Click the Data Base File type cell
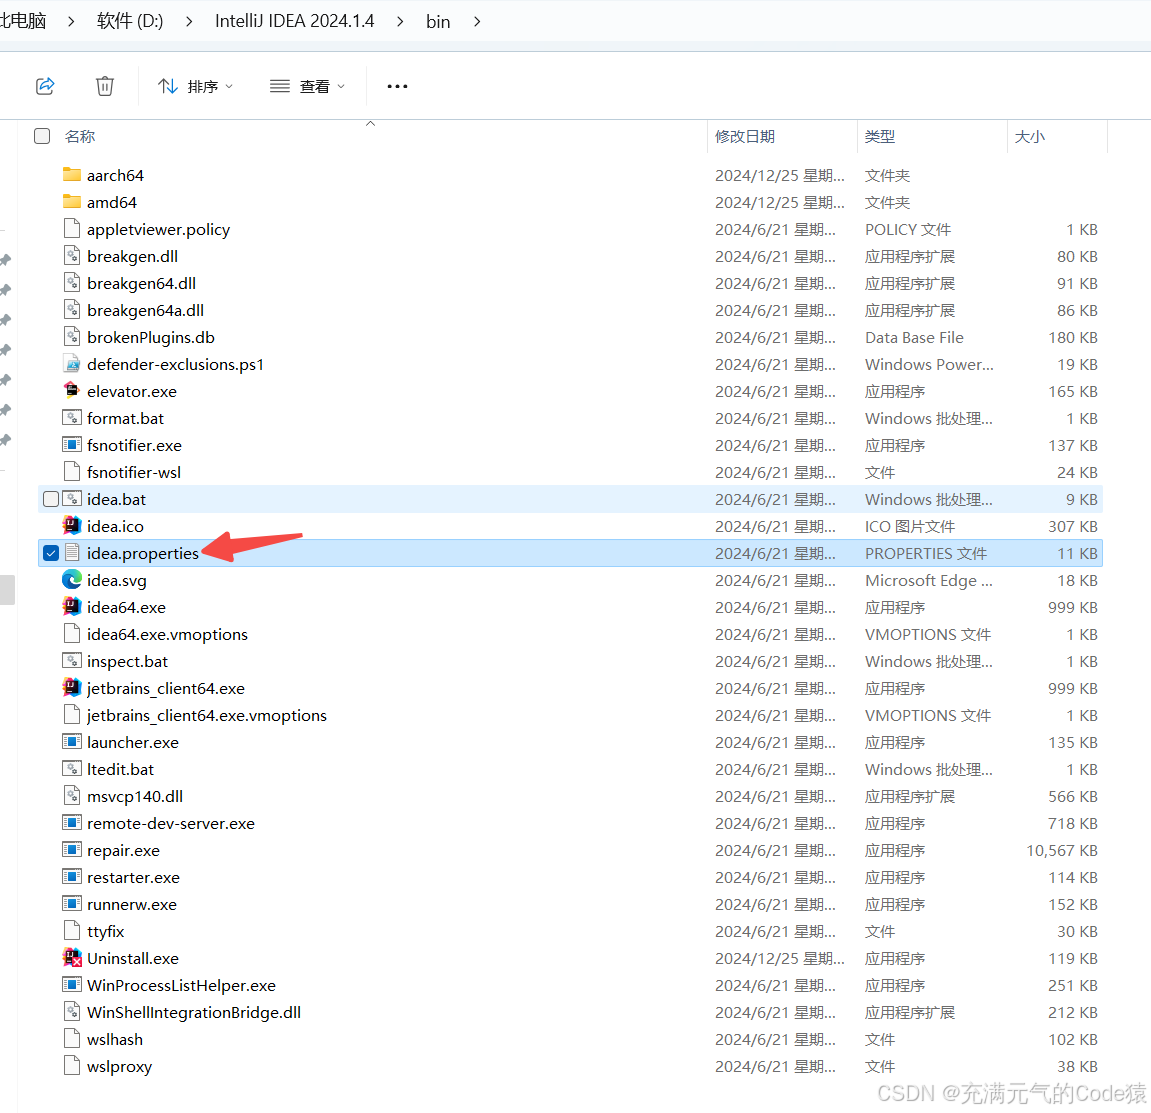The height and width of the screenshot is (1113, 1151). [914, 338]
